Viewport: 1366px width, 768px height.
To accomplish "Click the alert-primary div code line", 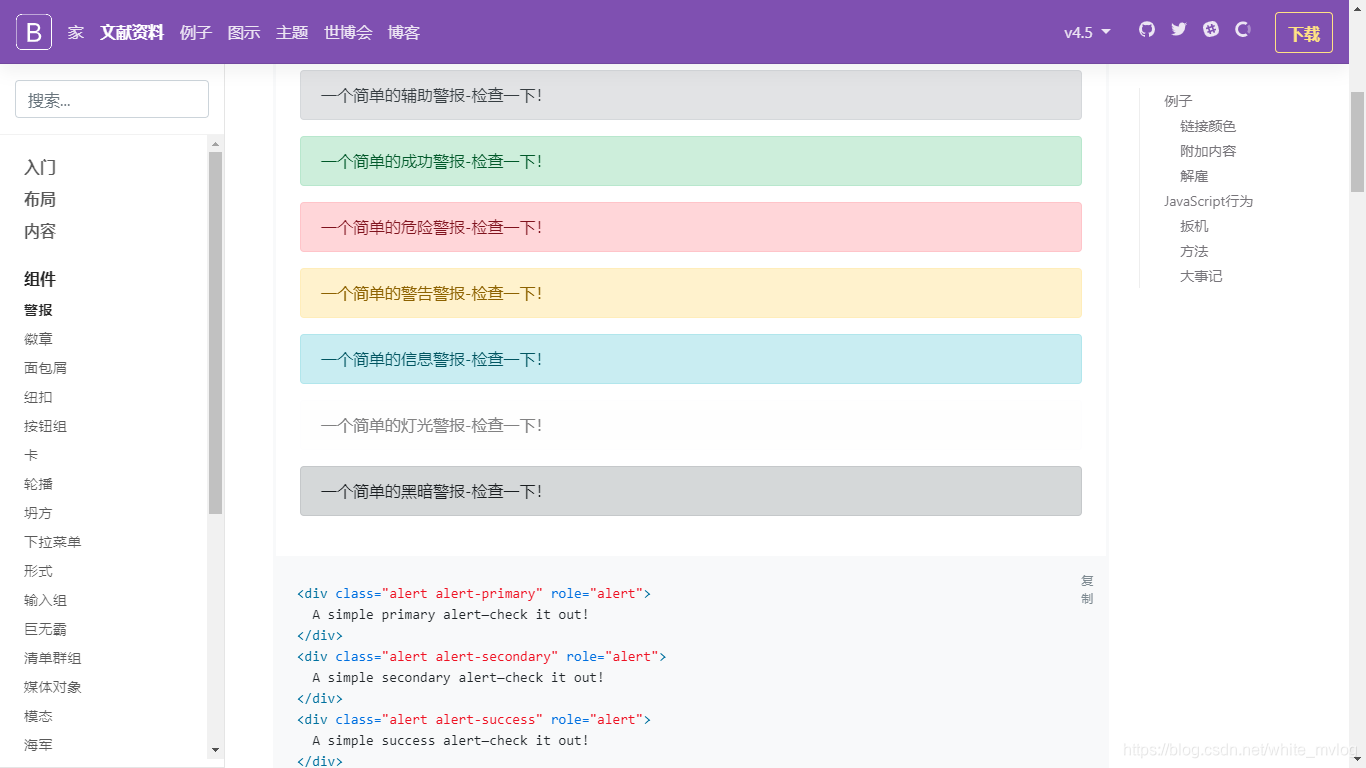I will 474,593.
